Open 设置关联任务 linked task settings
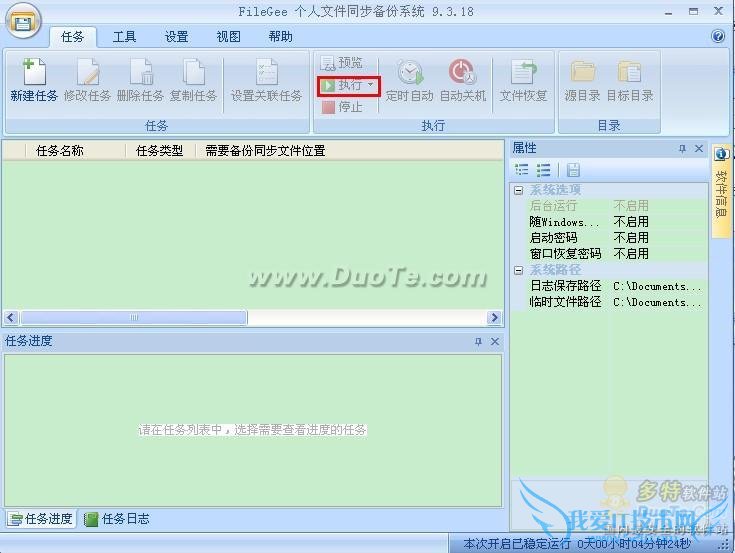Viewport: 735px width, 553px height. [x=266, y=80]
